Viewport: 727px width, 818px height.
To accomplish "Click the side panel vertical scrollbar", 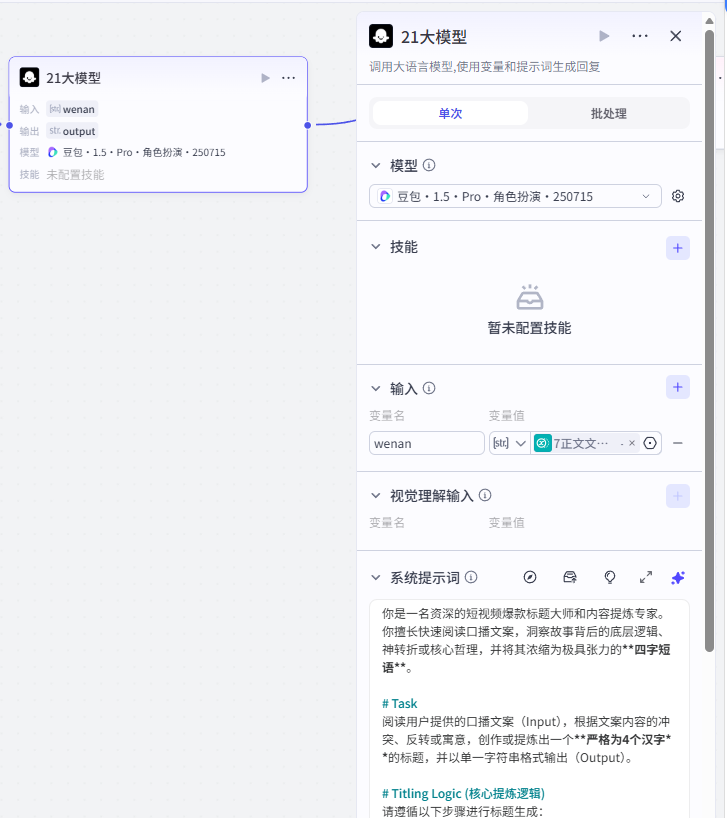I will click(x=709, y=340).
